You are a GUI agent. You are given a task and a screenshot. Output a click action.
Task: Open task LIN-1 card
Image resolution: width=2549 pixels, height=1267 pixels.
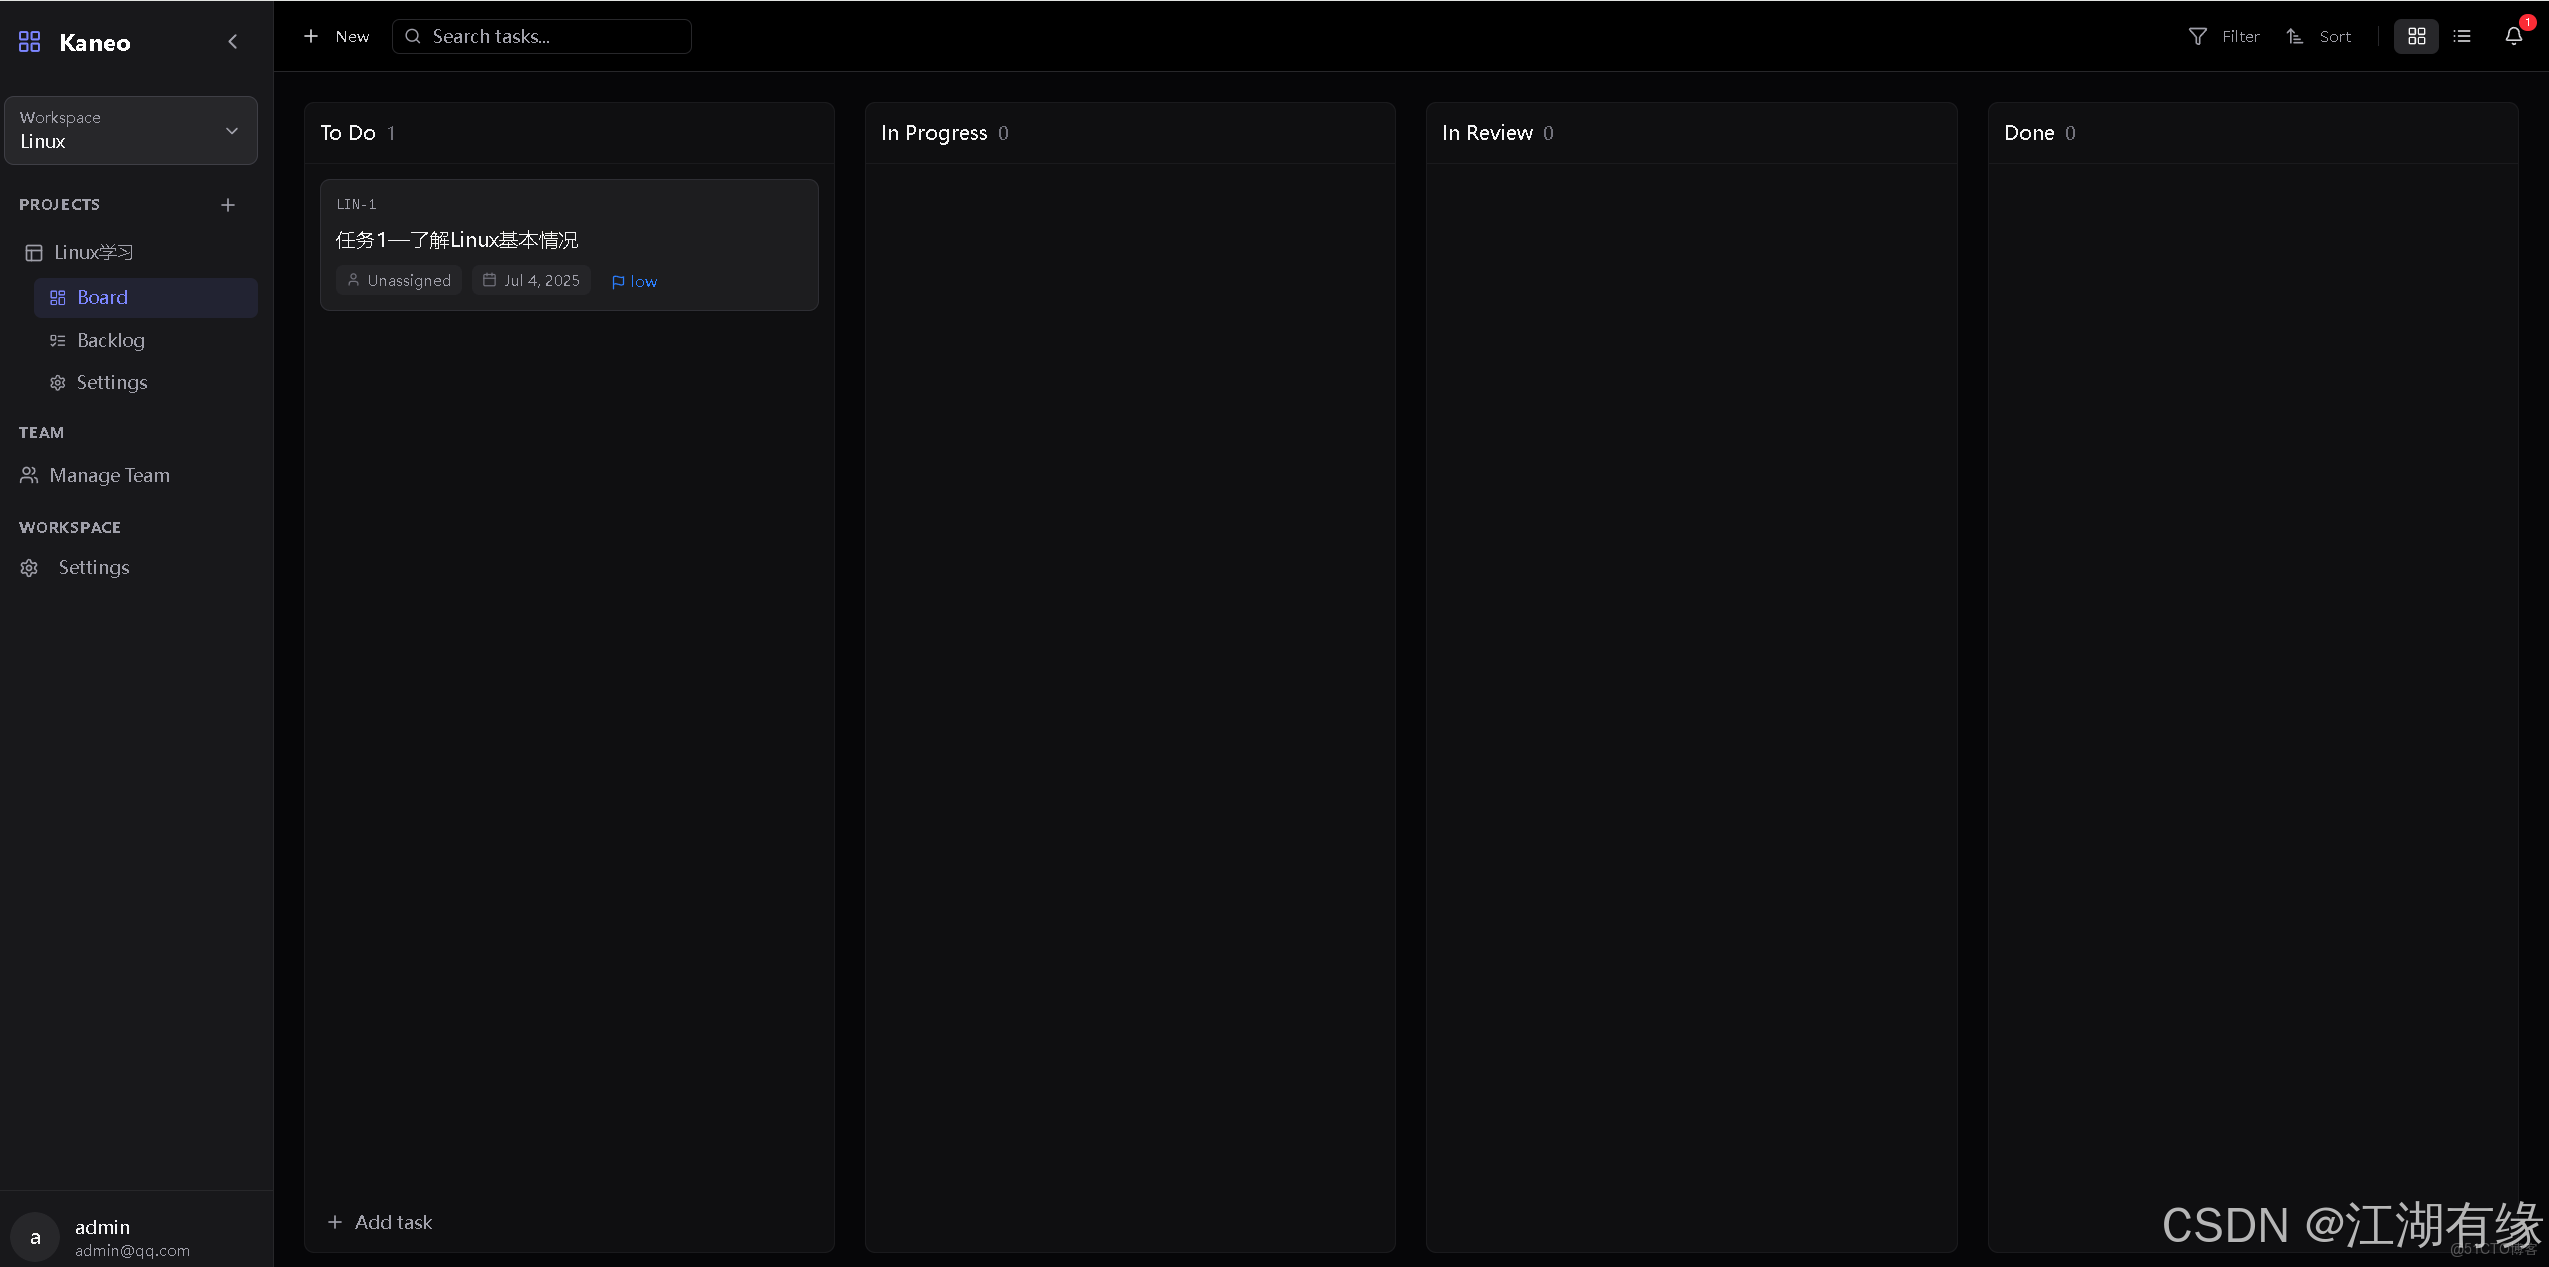[568, 240]
